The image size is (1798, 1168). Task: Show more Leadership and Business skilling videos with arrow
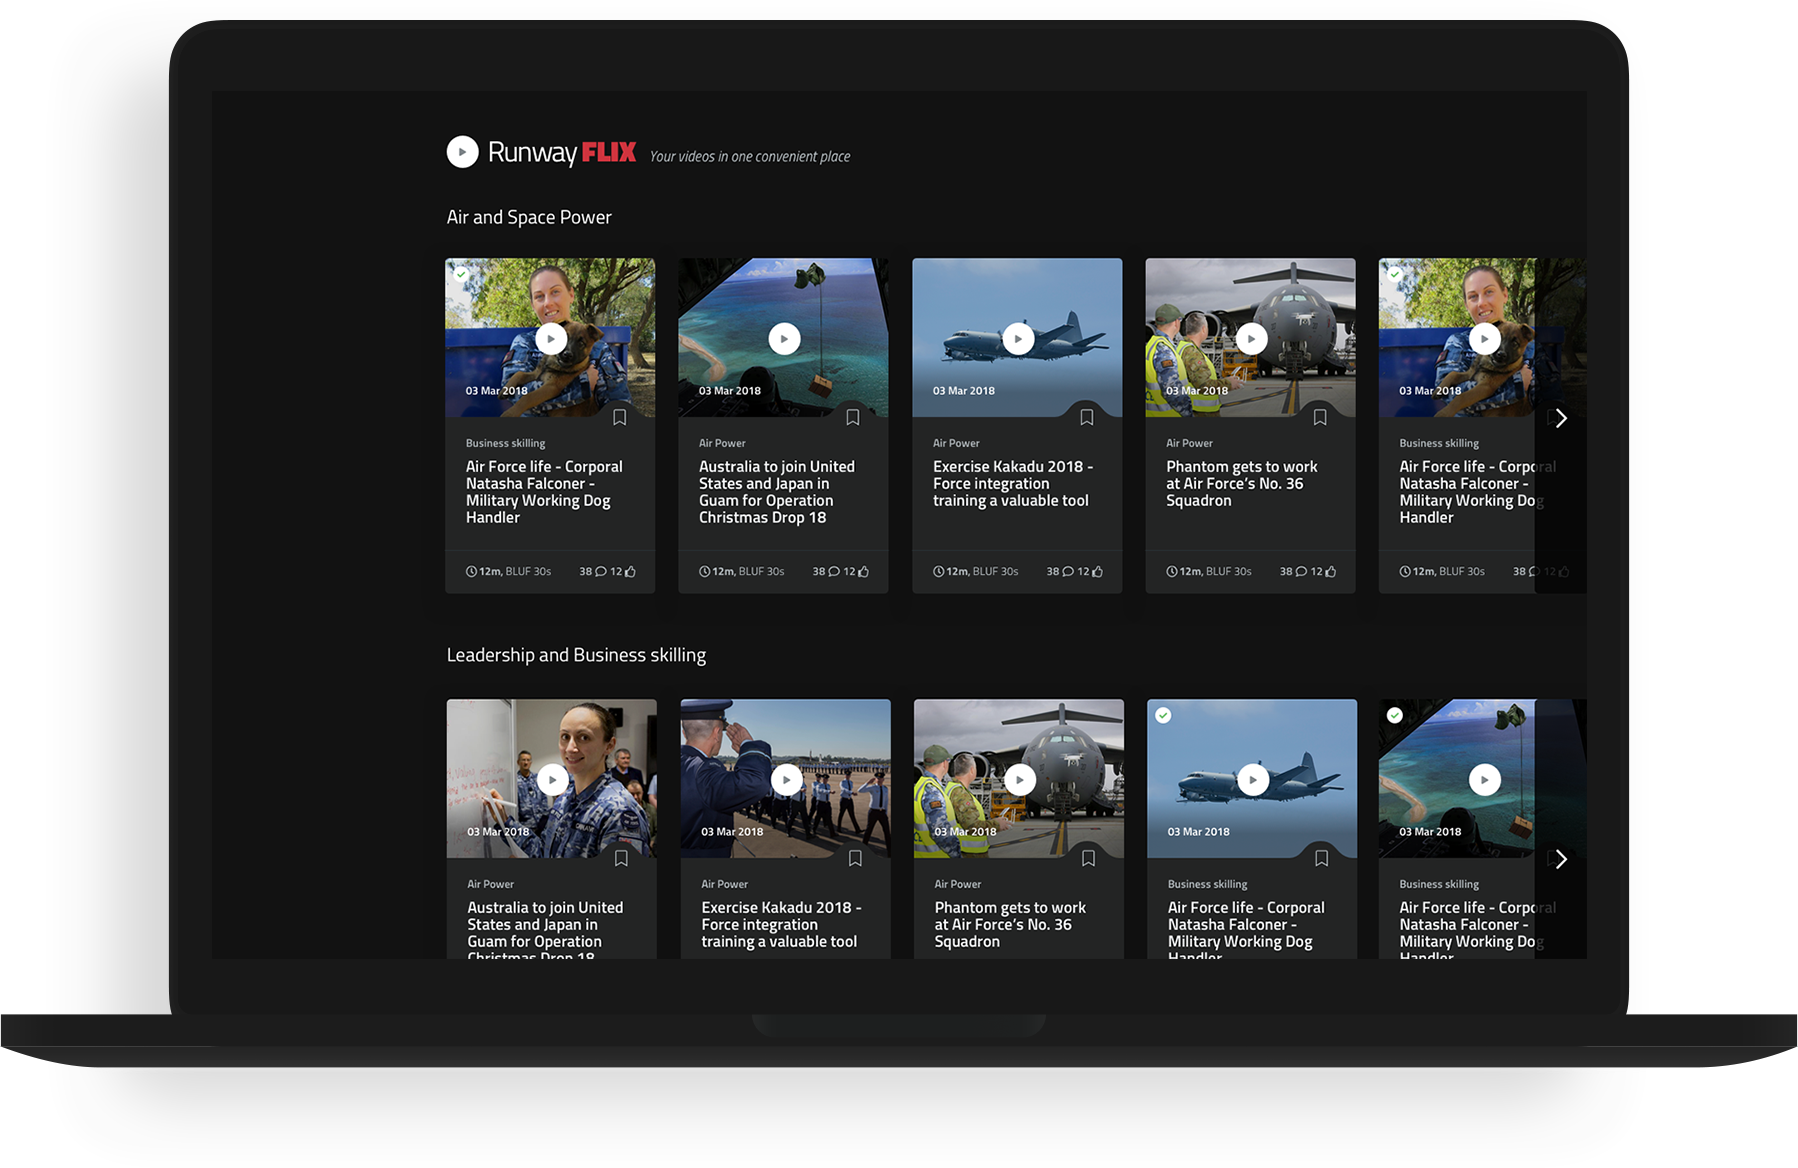[1560, 859]
